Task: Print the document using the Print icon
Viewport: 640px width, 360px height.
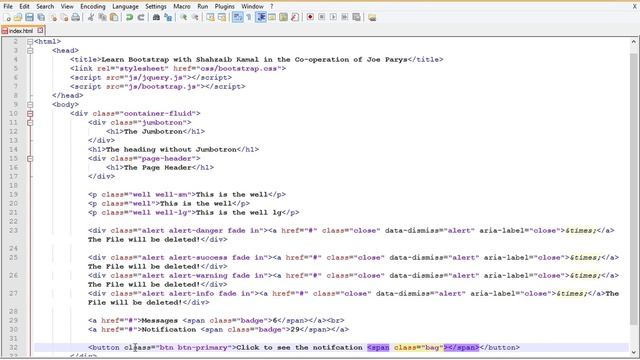Action: tap(76, 17)
